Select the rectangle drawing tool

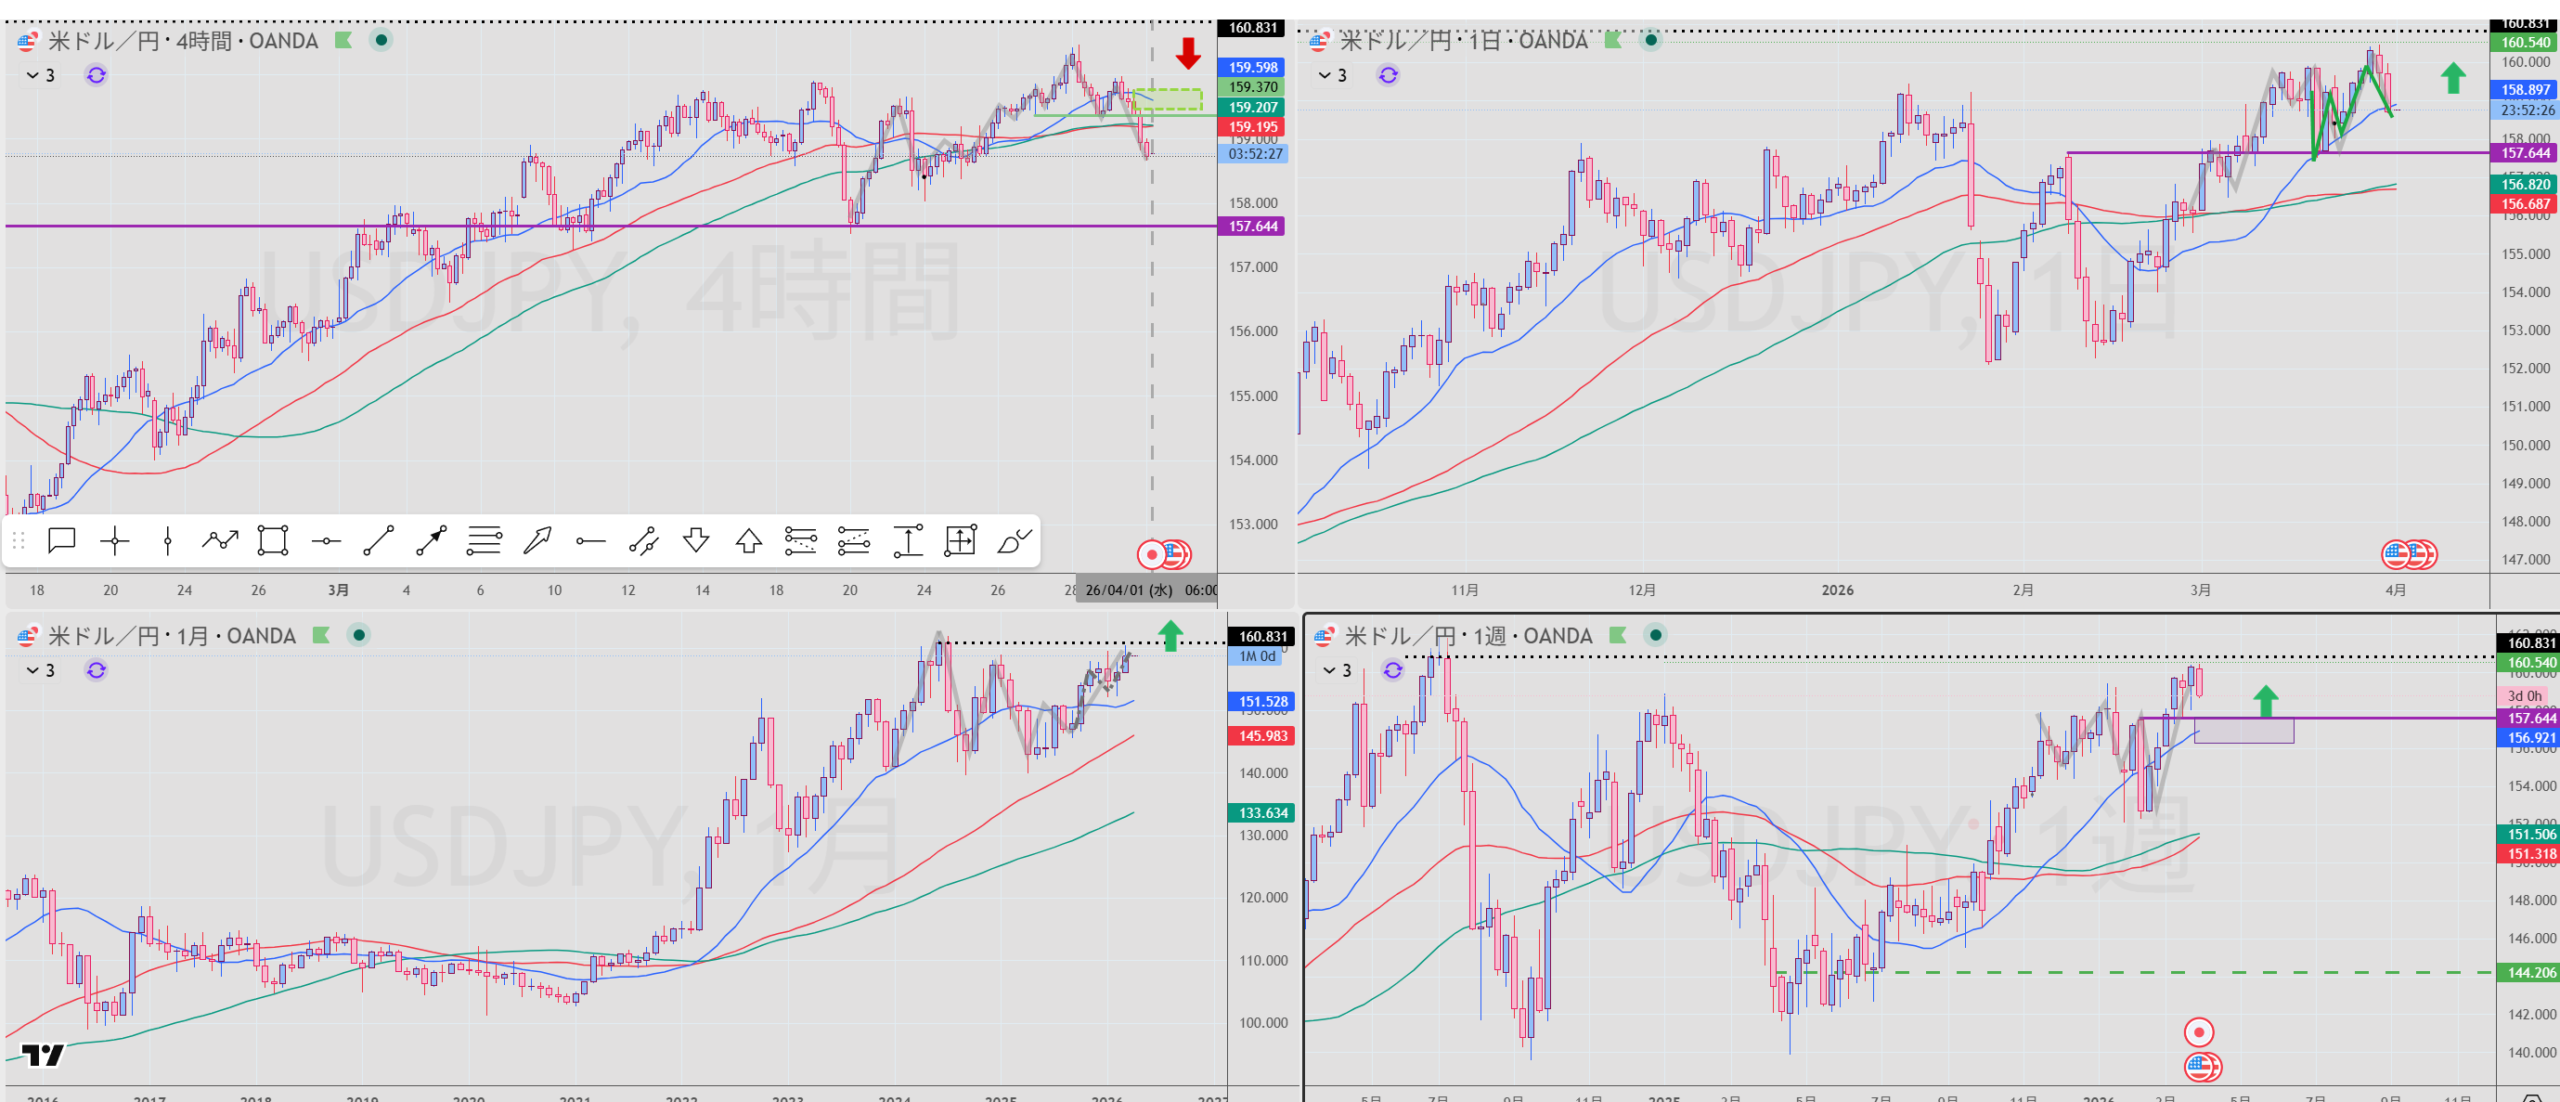pyautogui.click(x=273, y=541)
